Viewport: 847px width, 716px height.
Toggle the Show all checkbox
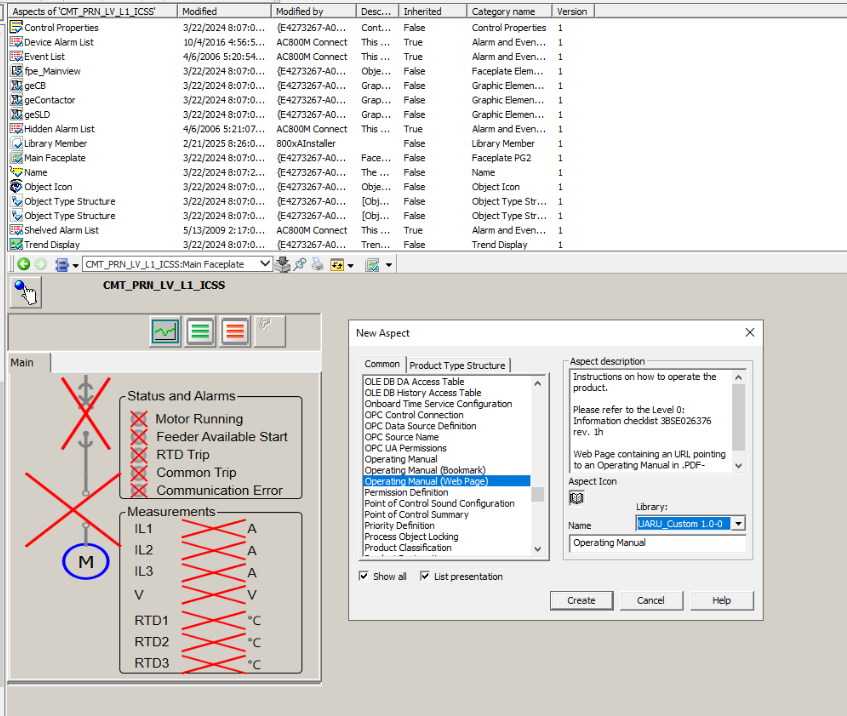click(364, 576)
